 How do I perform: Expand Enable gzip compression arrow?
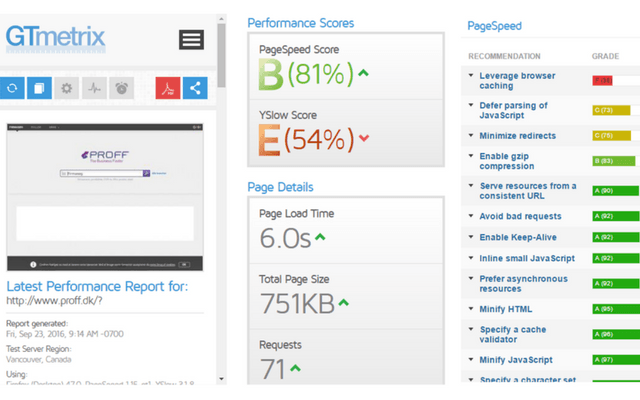pos(471,156)
